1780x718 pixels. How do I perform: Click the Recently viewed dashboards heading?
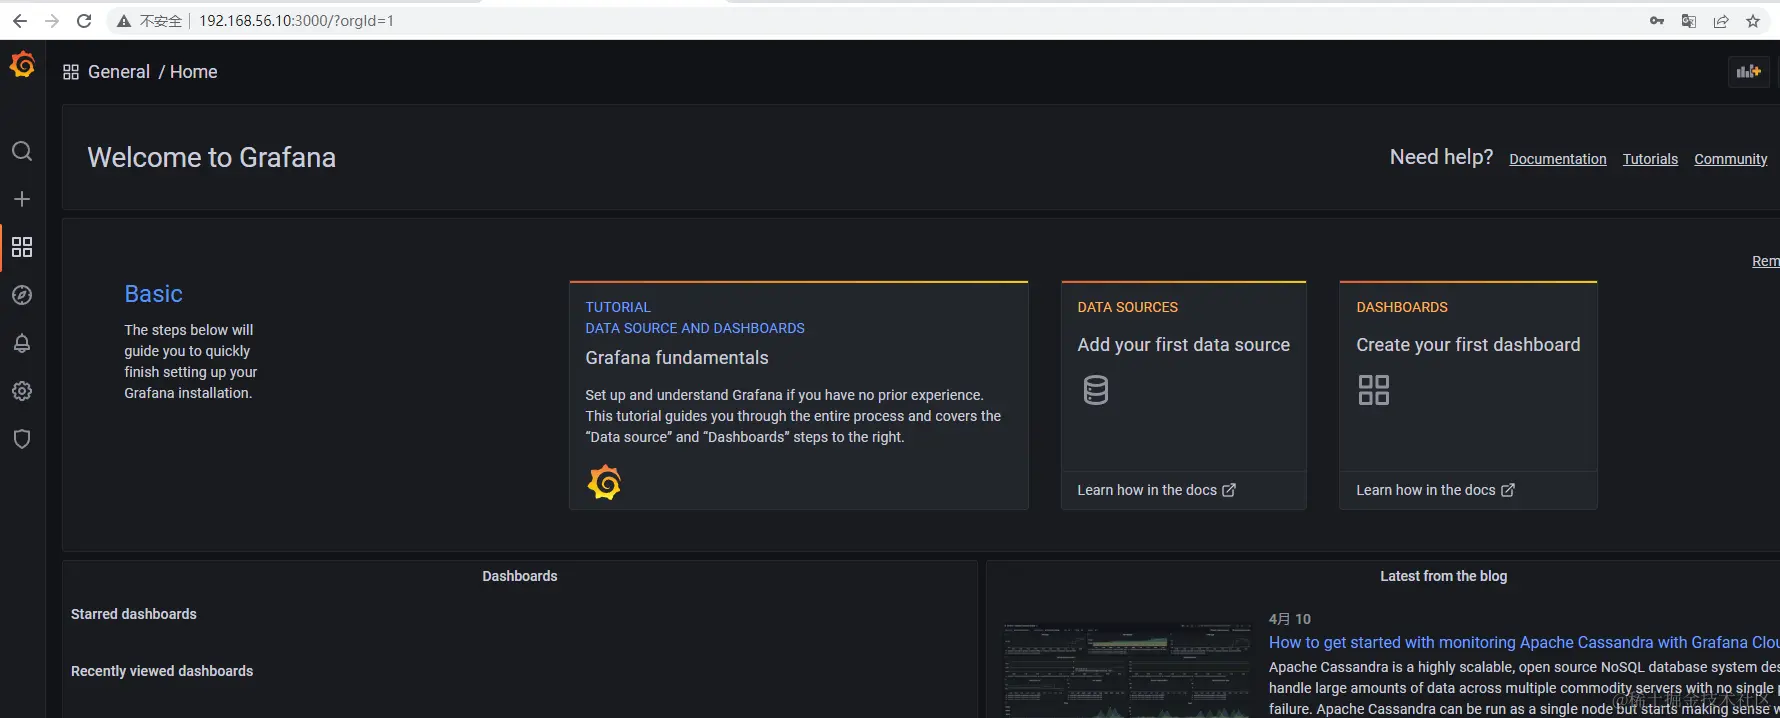coord(162,671)
